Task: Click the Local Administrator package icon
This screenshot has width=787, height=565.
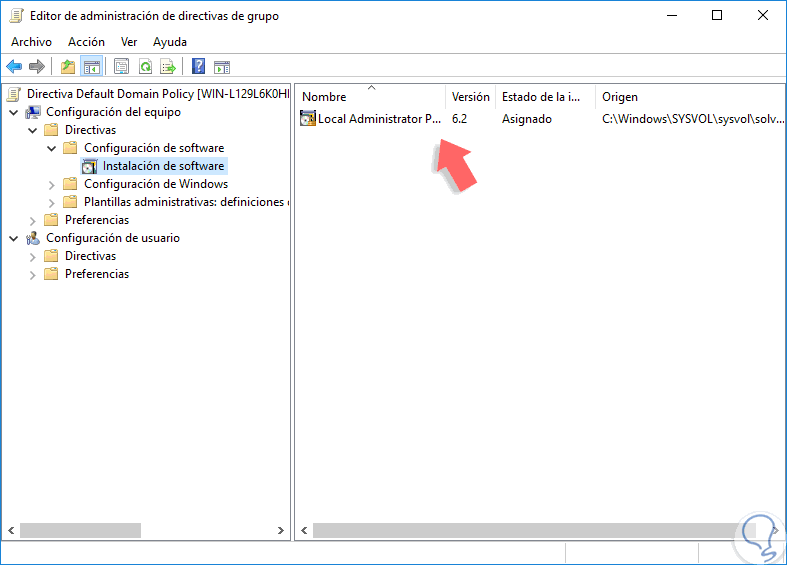Action: [308, 118]
